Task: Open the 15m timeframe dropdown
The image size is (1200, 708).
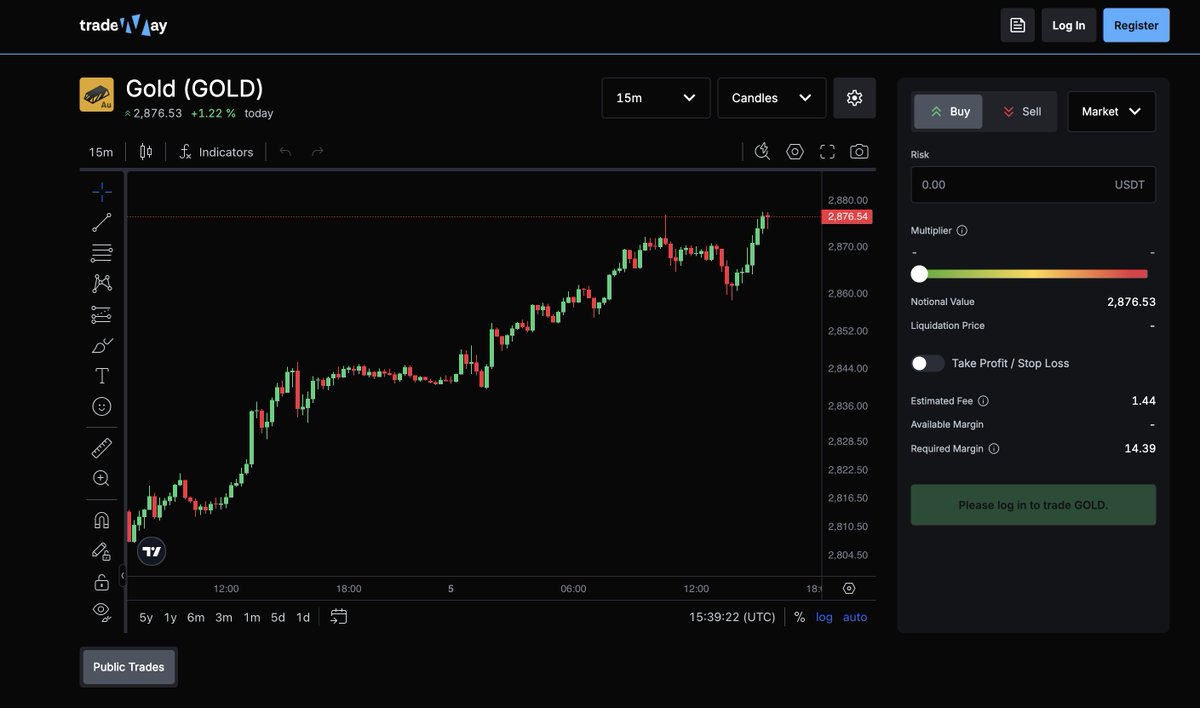Action: pos(655,97)
